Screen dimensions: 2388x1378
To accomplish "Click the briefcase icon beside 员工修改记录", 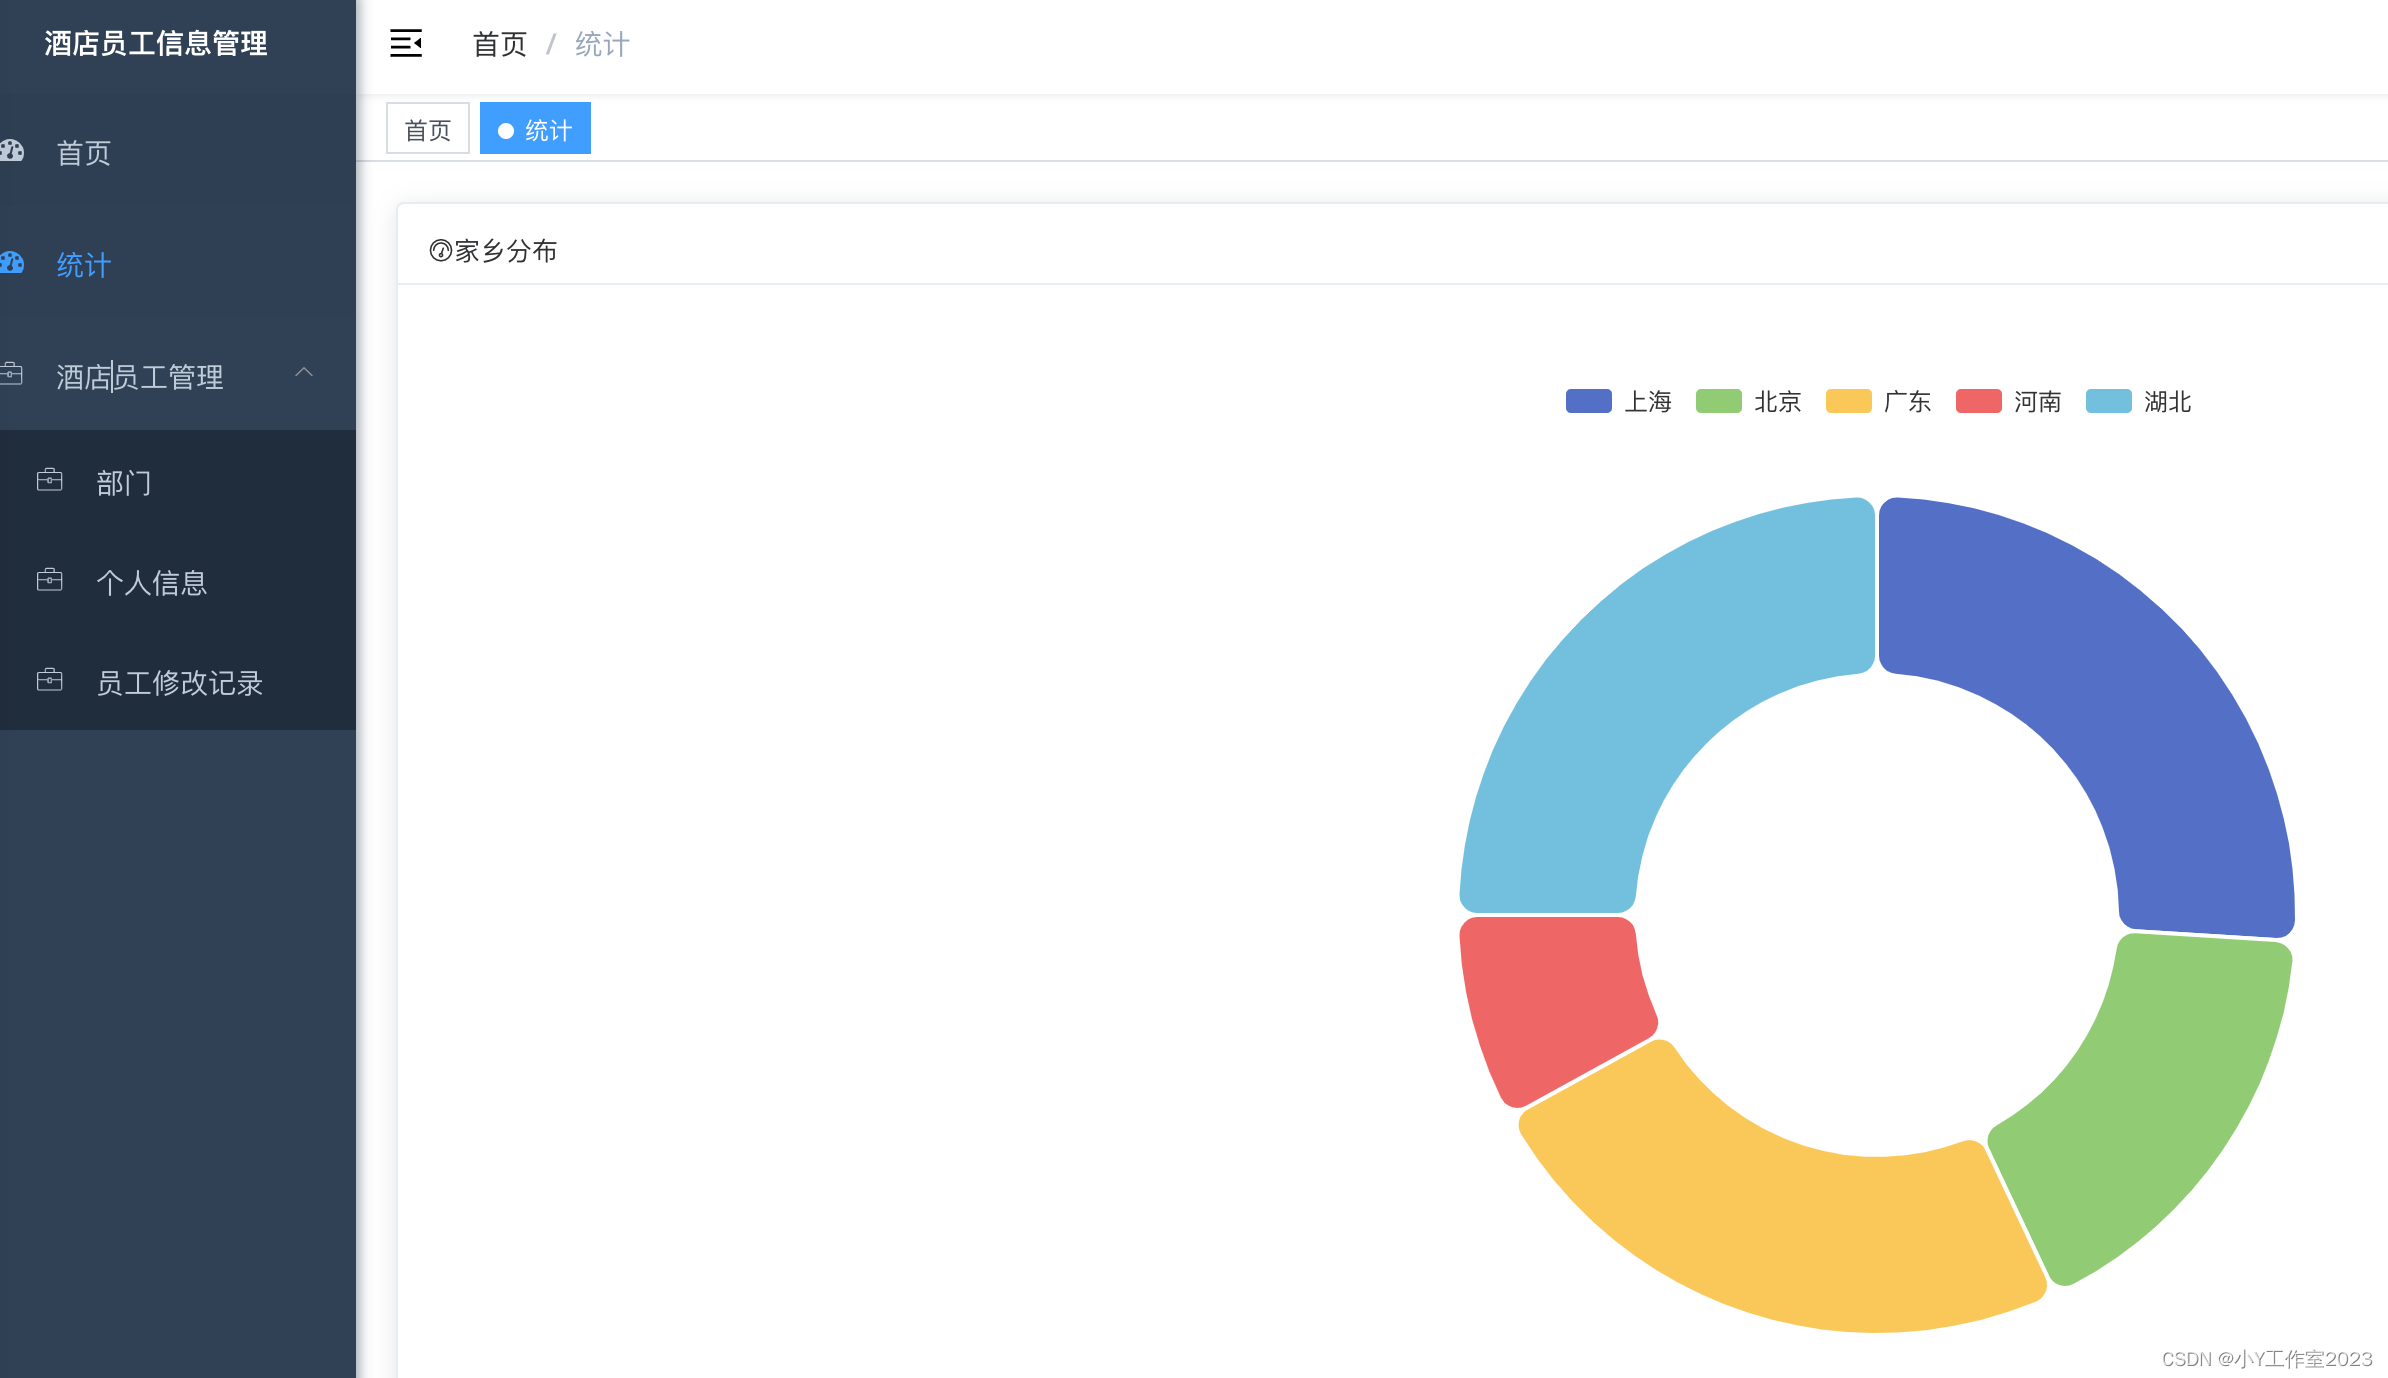I will 49,681.
